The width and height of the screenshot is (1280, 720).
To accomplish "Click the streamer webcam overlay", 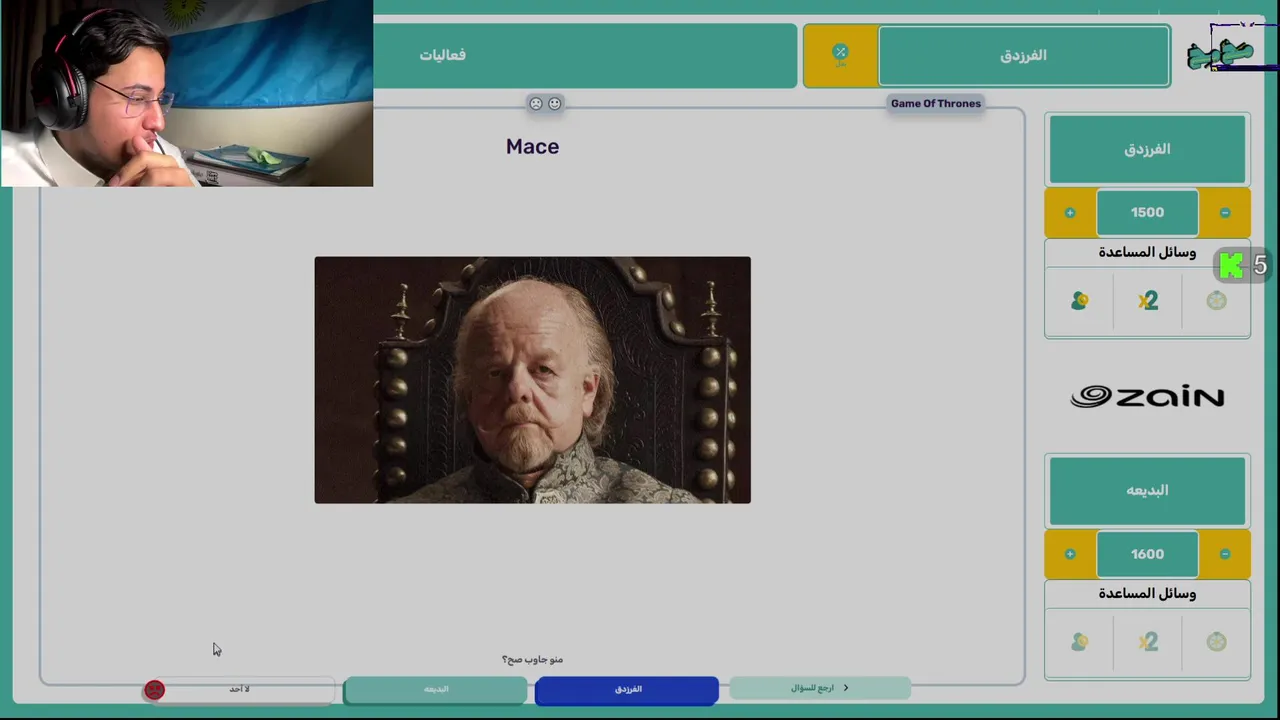I will (187, 93).
